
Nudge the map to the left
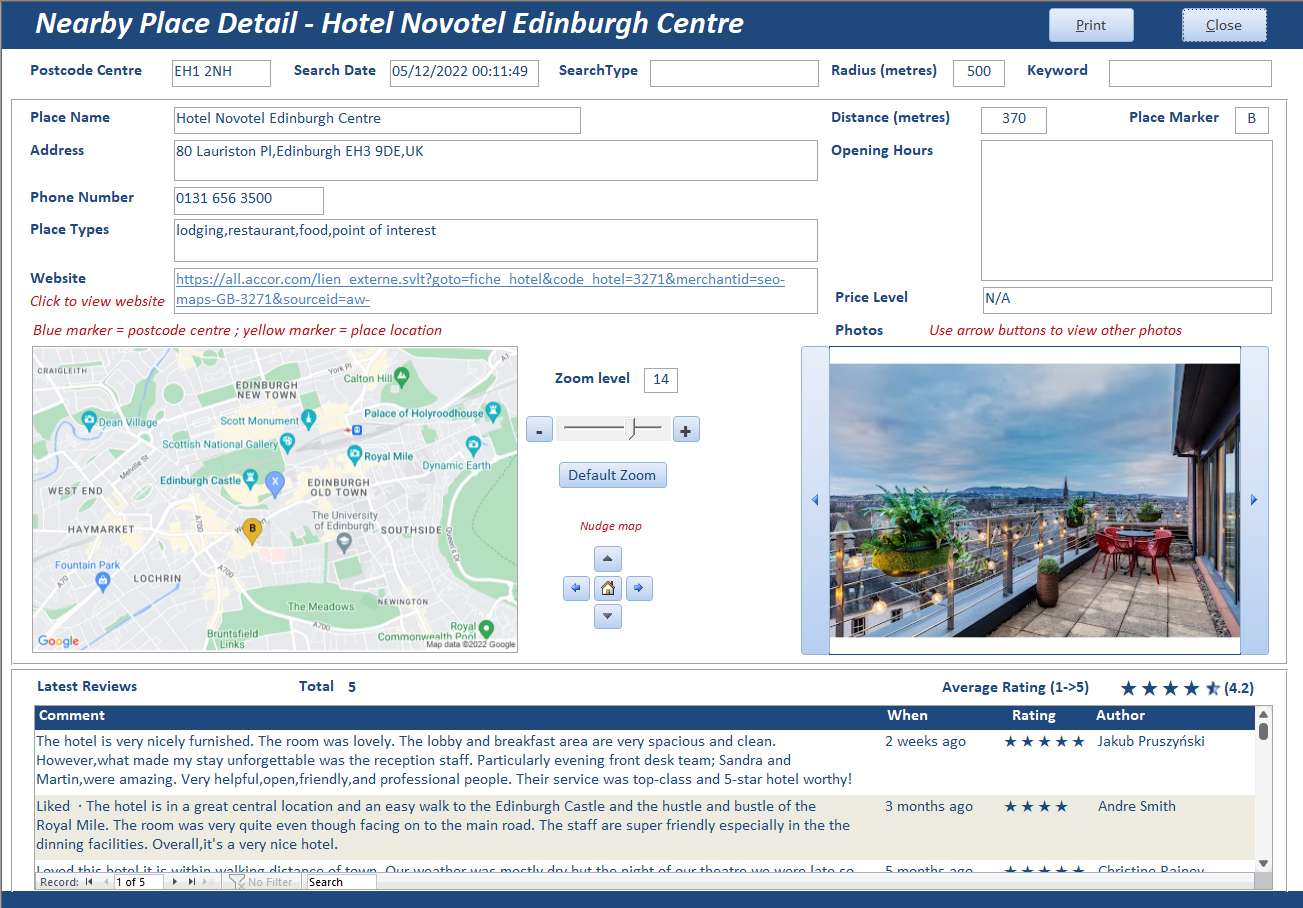pos(577,589)
